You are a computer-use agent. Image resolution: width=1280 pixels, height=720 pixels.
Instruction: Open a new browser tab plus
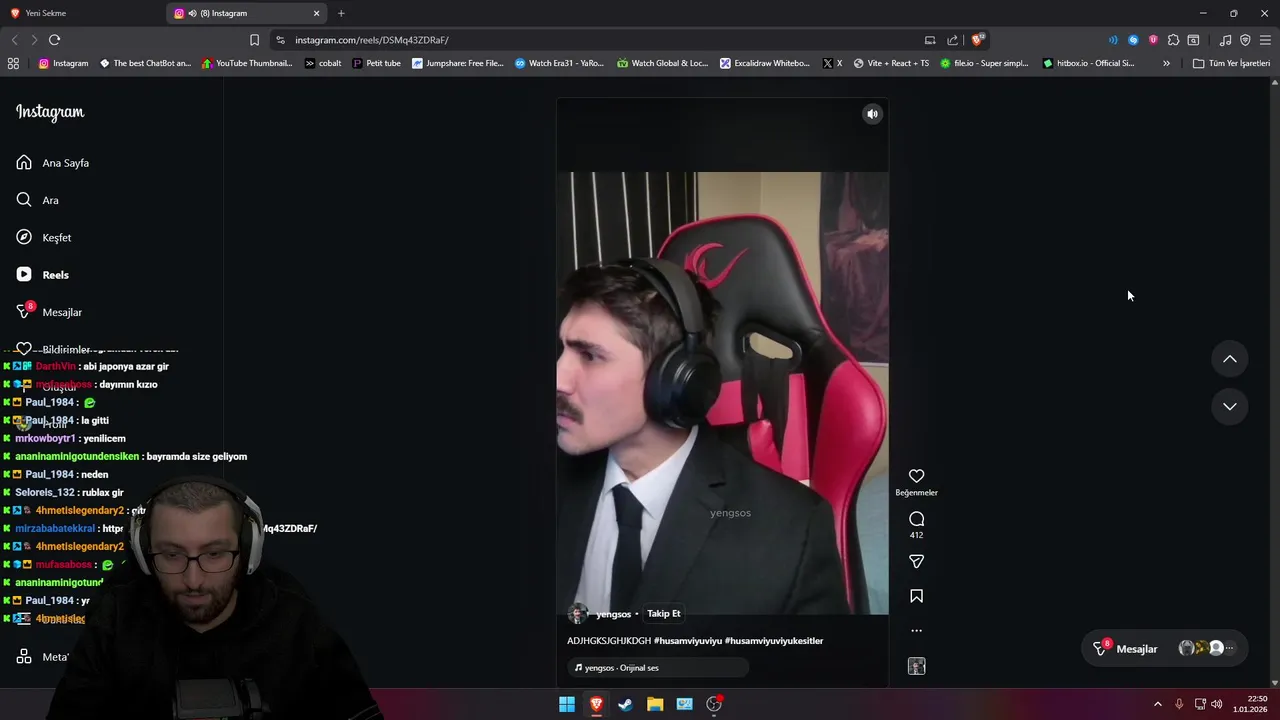pyautogui.click(x=341, y=13)
